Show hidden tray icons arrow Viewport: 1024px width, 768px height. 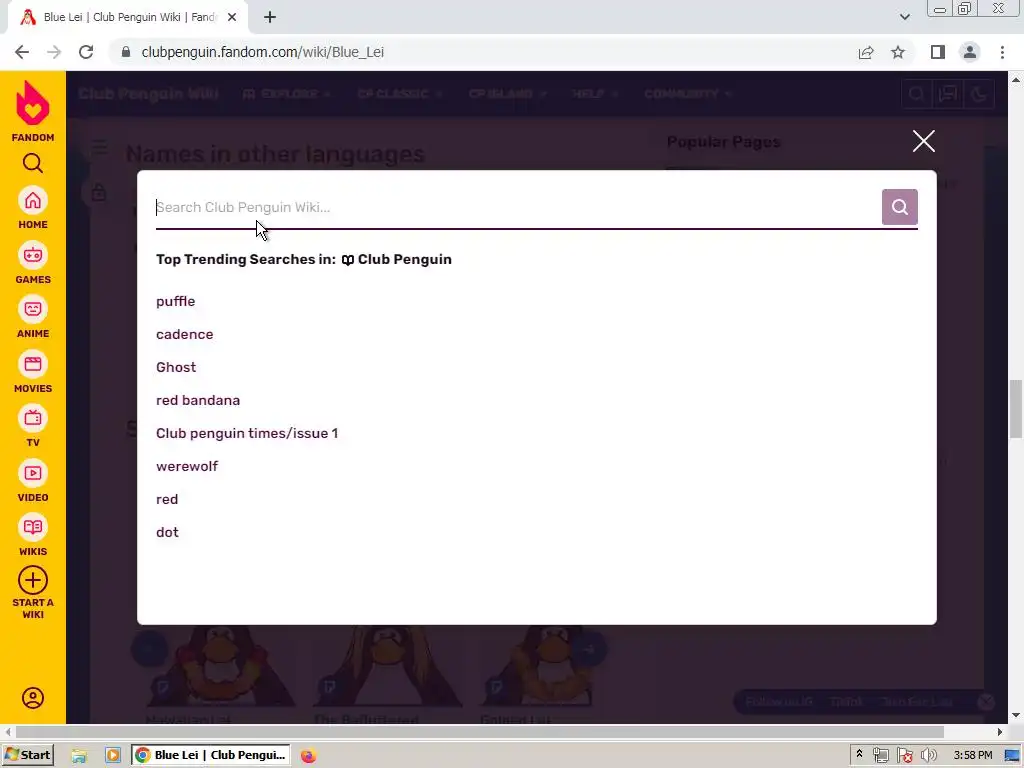(859, 755)
